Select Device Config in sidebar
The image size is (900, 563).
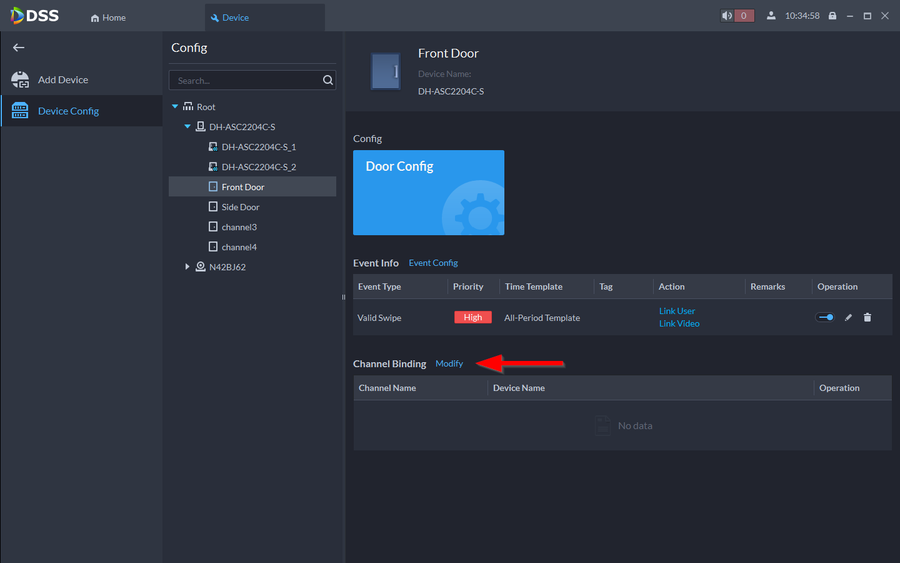(x=81, y=111)
